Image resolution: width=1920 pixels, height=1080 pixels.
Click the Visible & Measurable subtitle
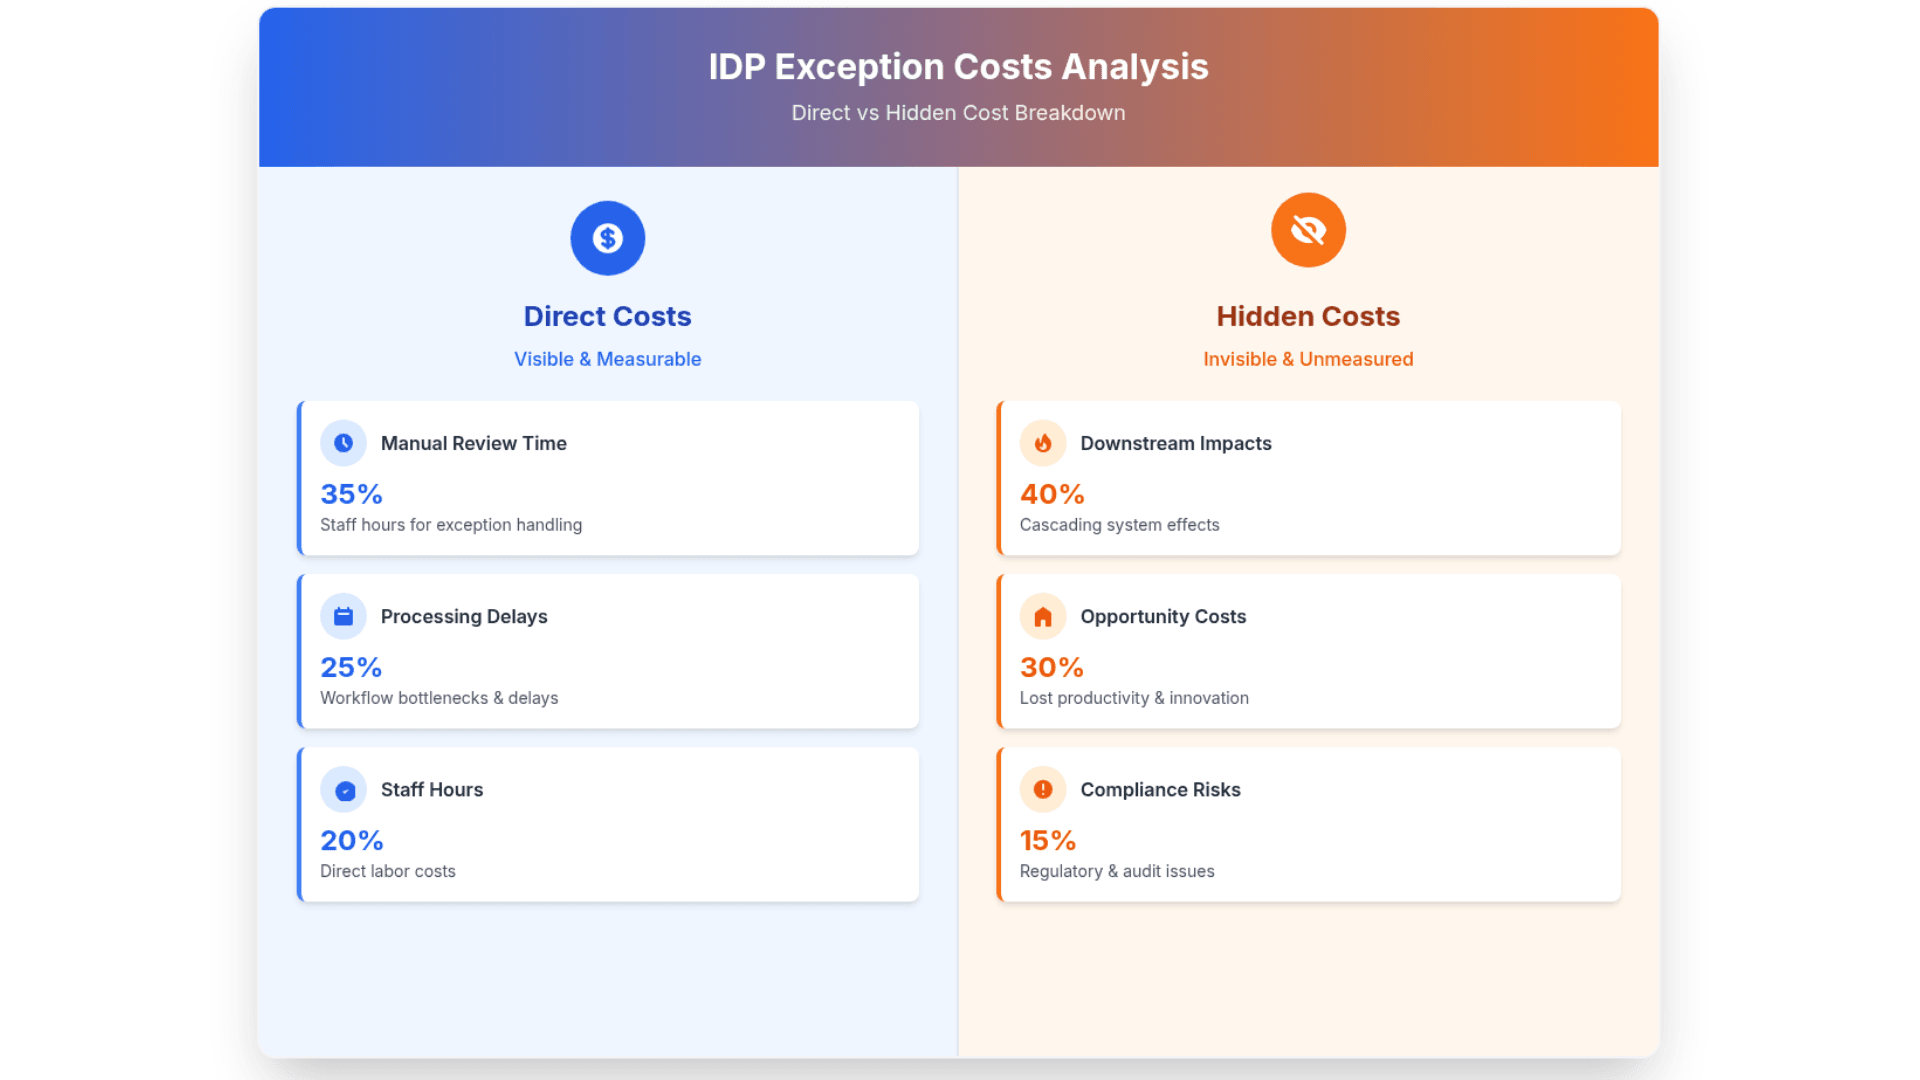[607, 359]
